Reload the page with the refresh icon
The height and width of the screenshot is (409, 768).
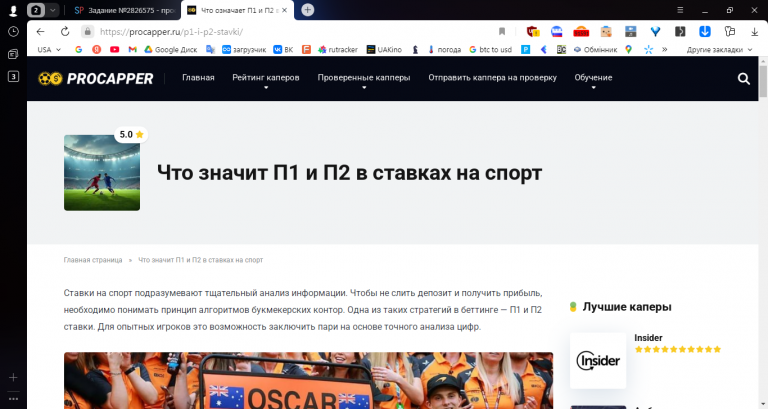pos(65,31)
